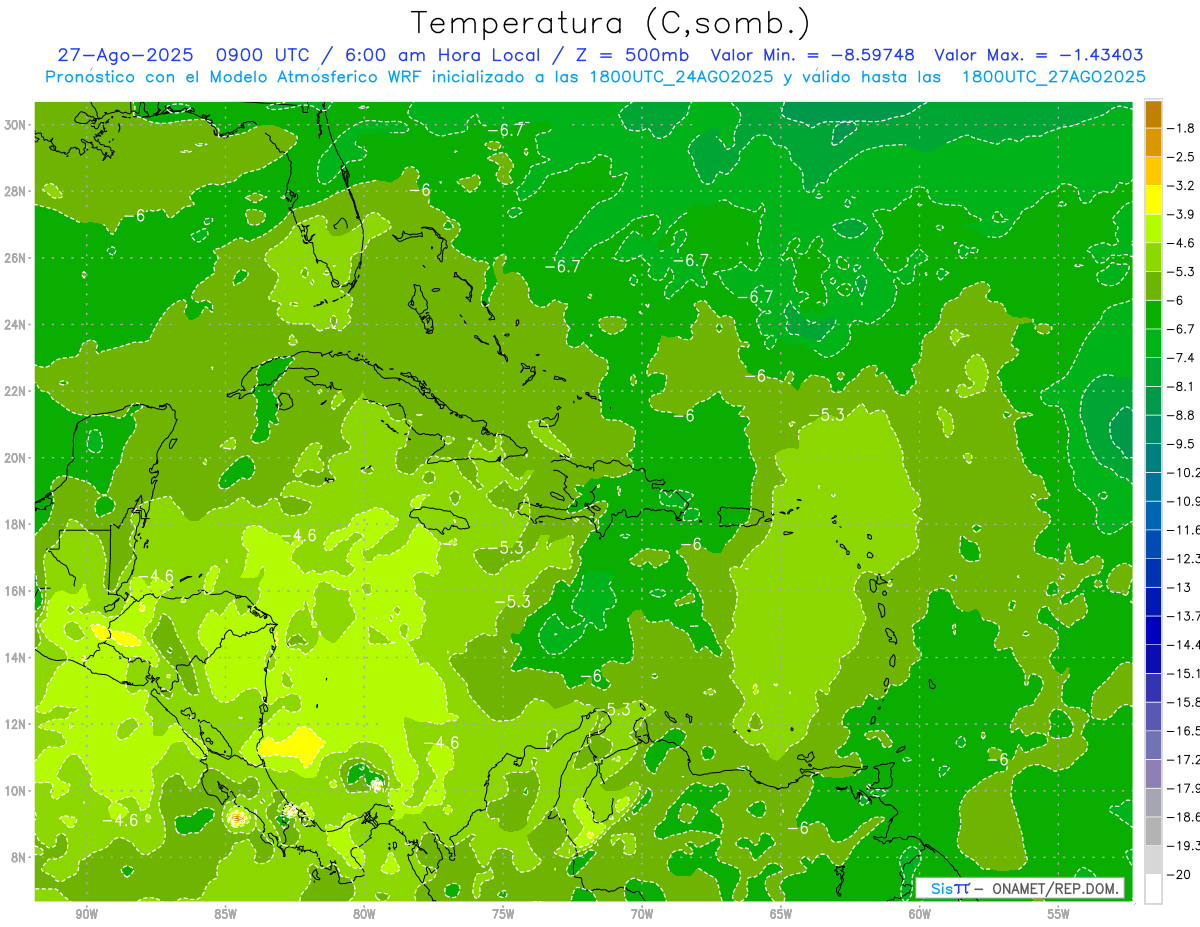Click the '-2.5' colorbar label

1182,157
